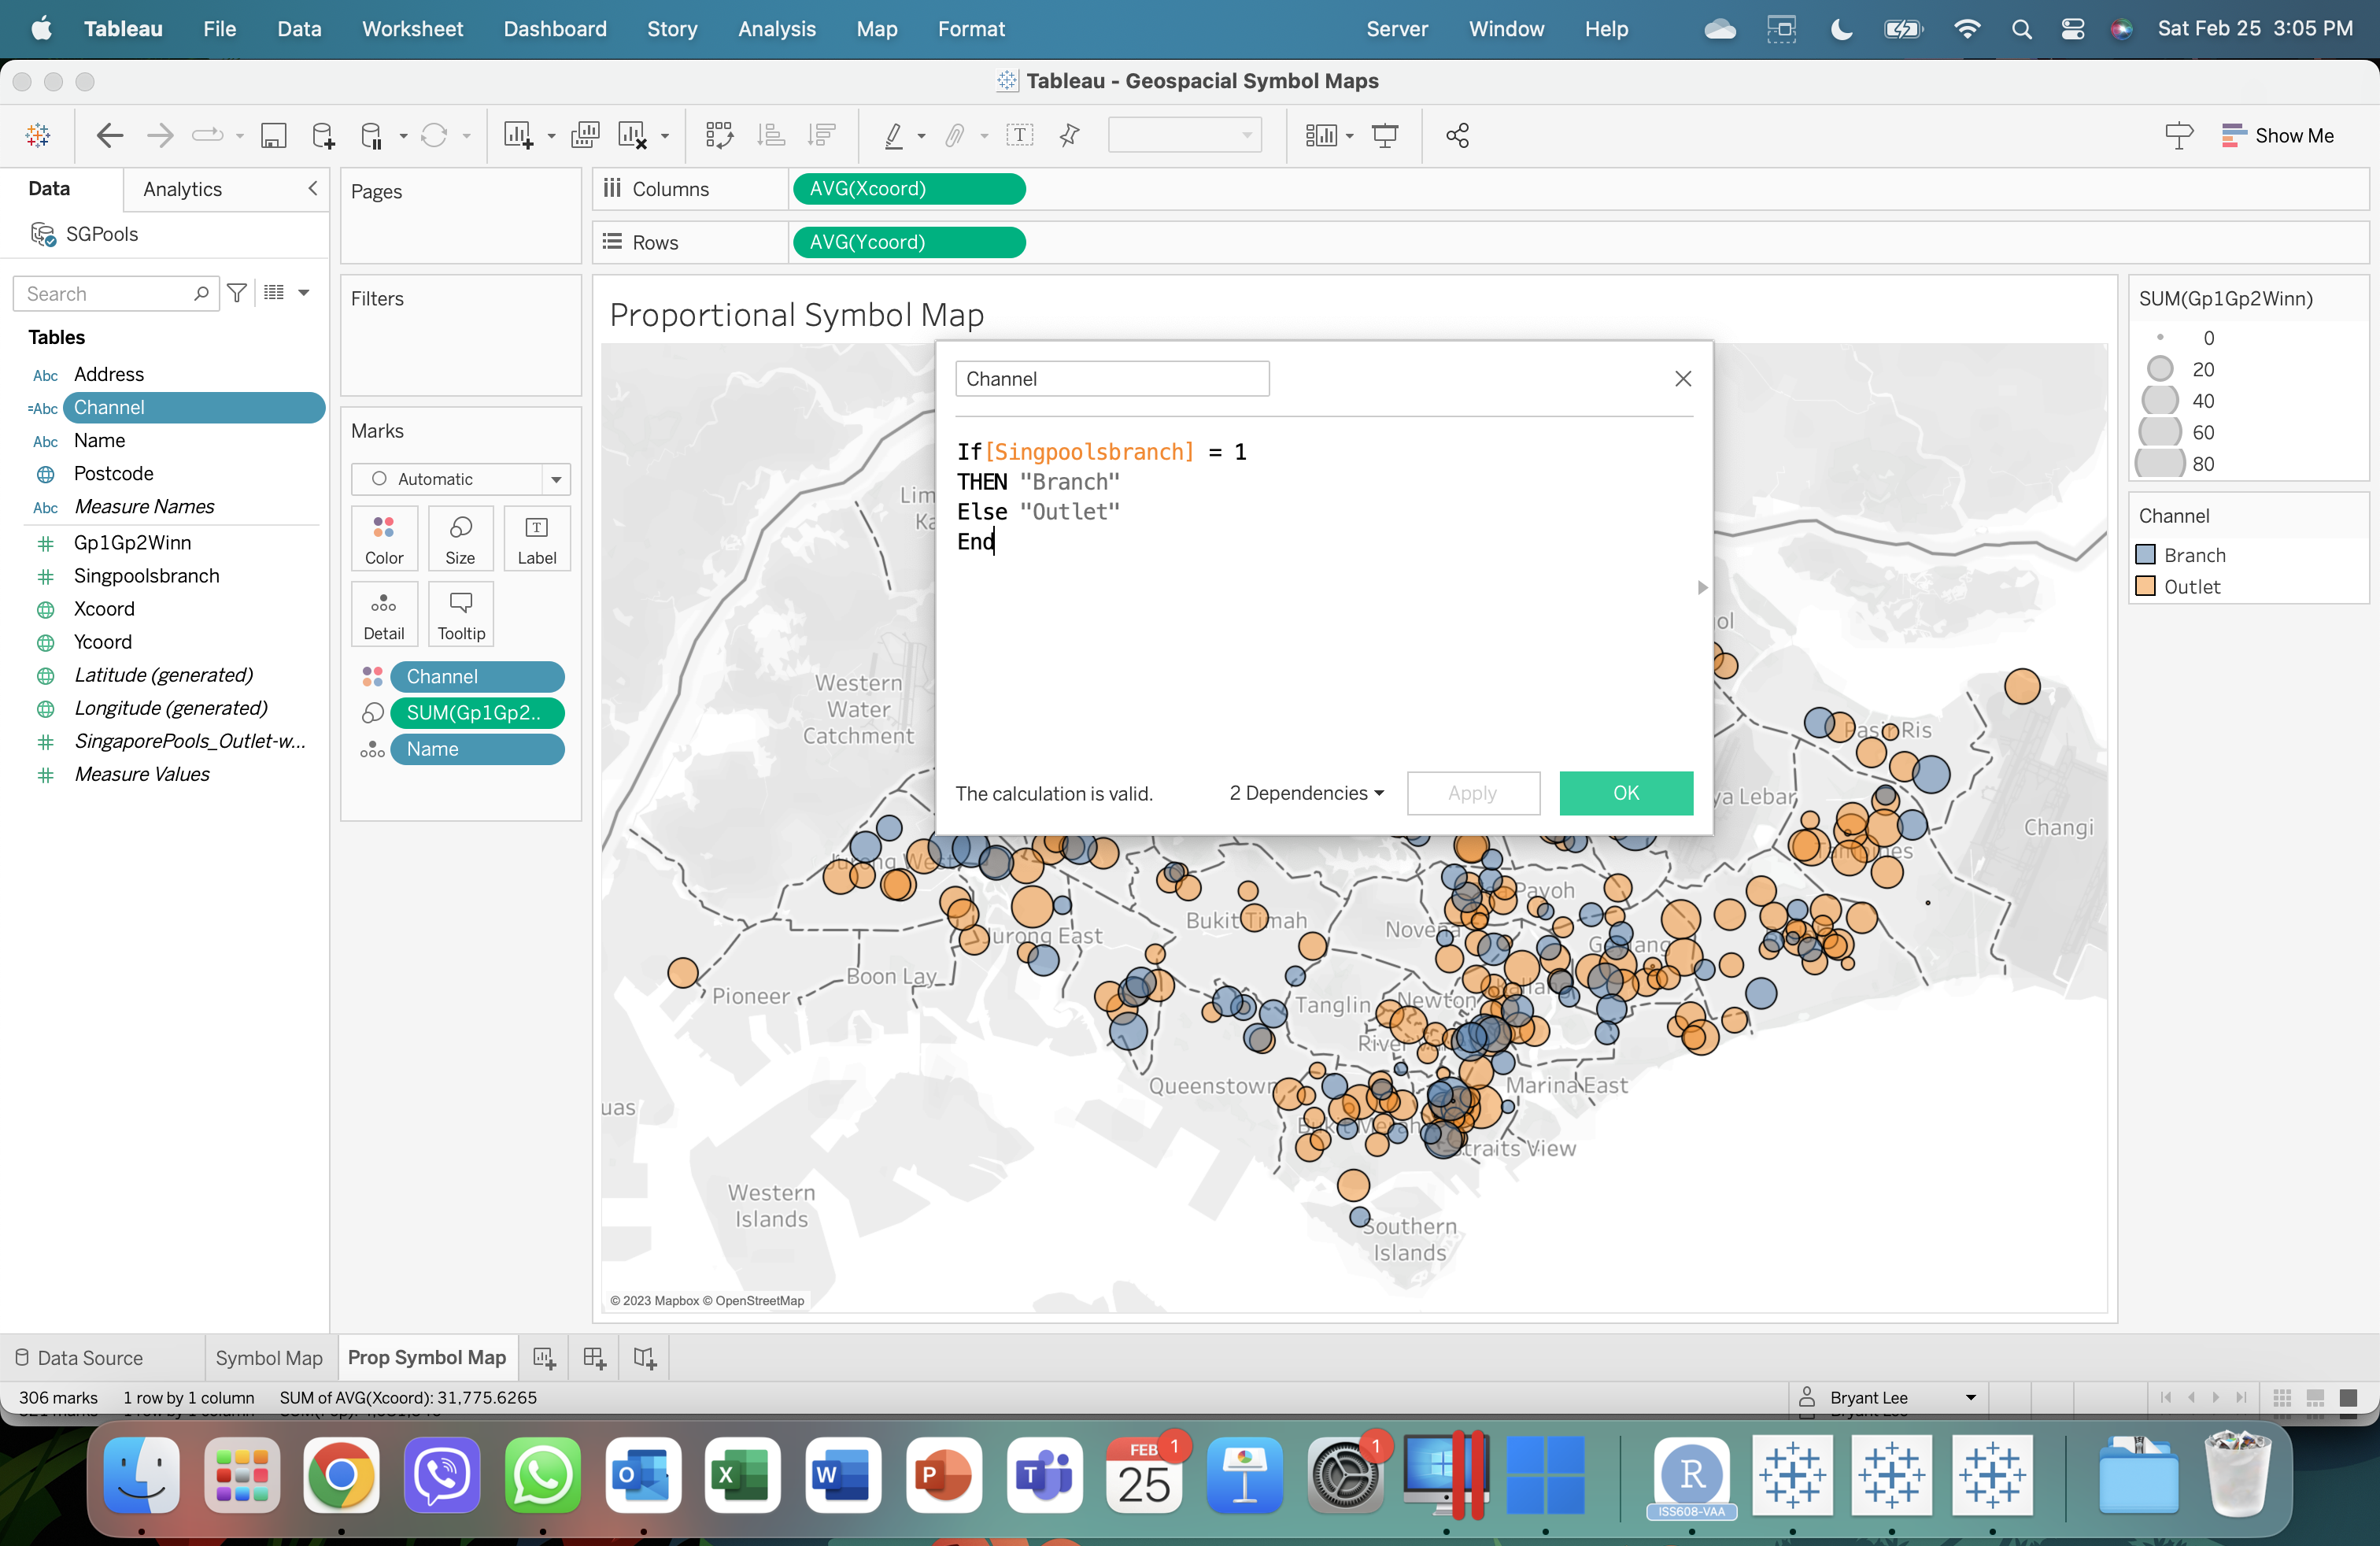The image size is (2380, 1546).
Task: Click the New Dashboard tab icon
Action: coord(594,1357)
